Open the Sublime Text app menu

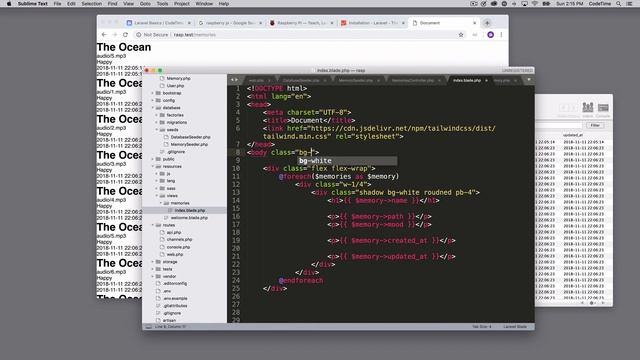point(33,4)
